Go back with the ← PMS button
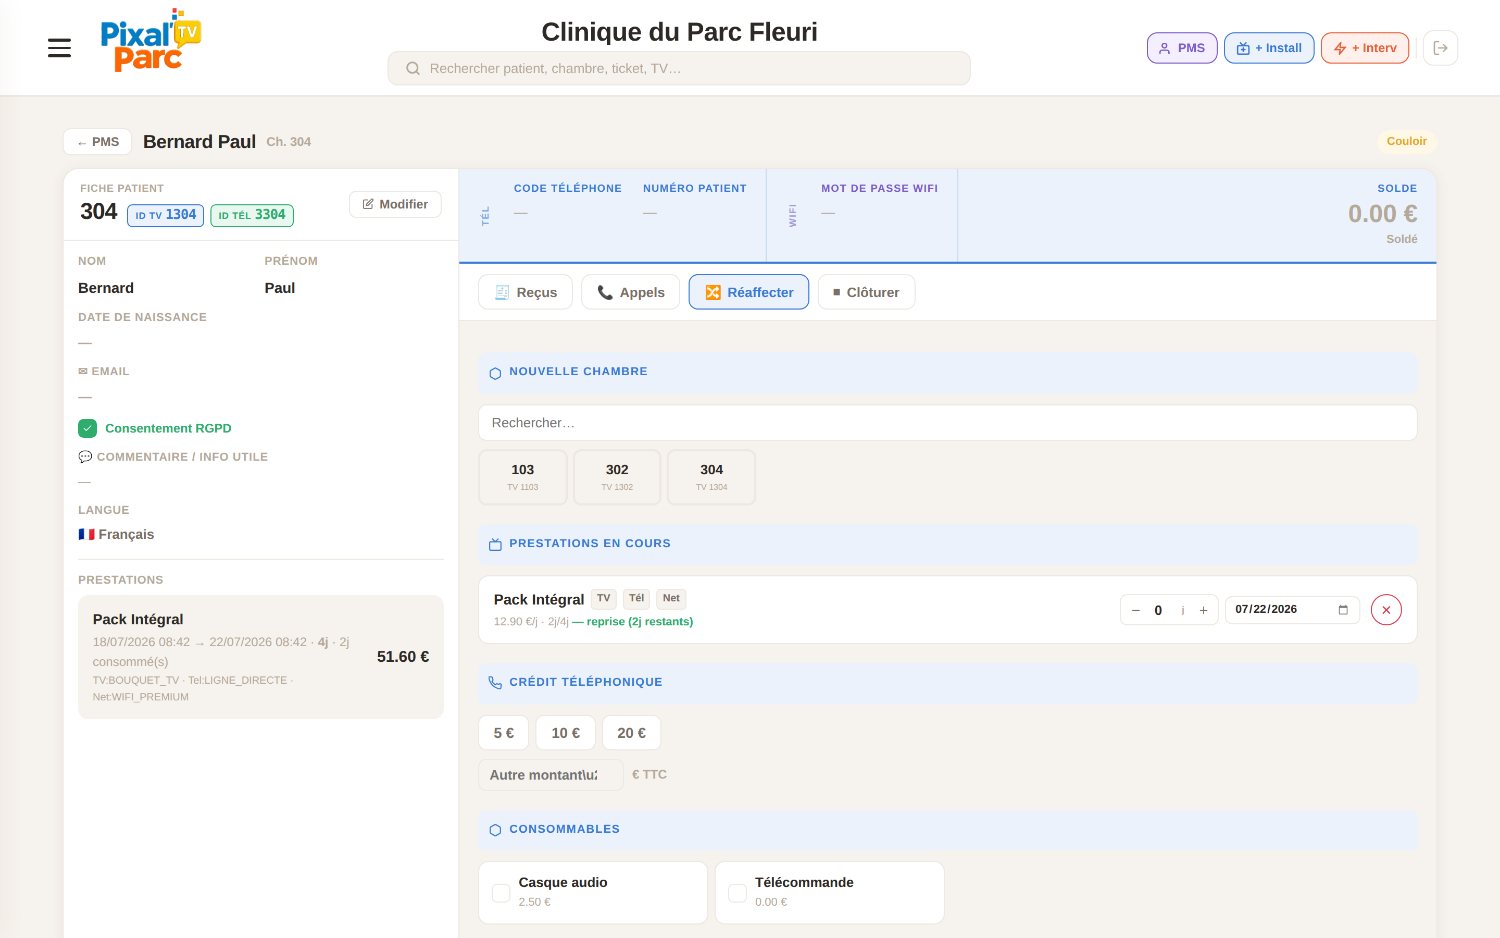Image resolution: width=1500 pixels, height=938 pixels. coord(98,142)
